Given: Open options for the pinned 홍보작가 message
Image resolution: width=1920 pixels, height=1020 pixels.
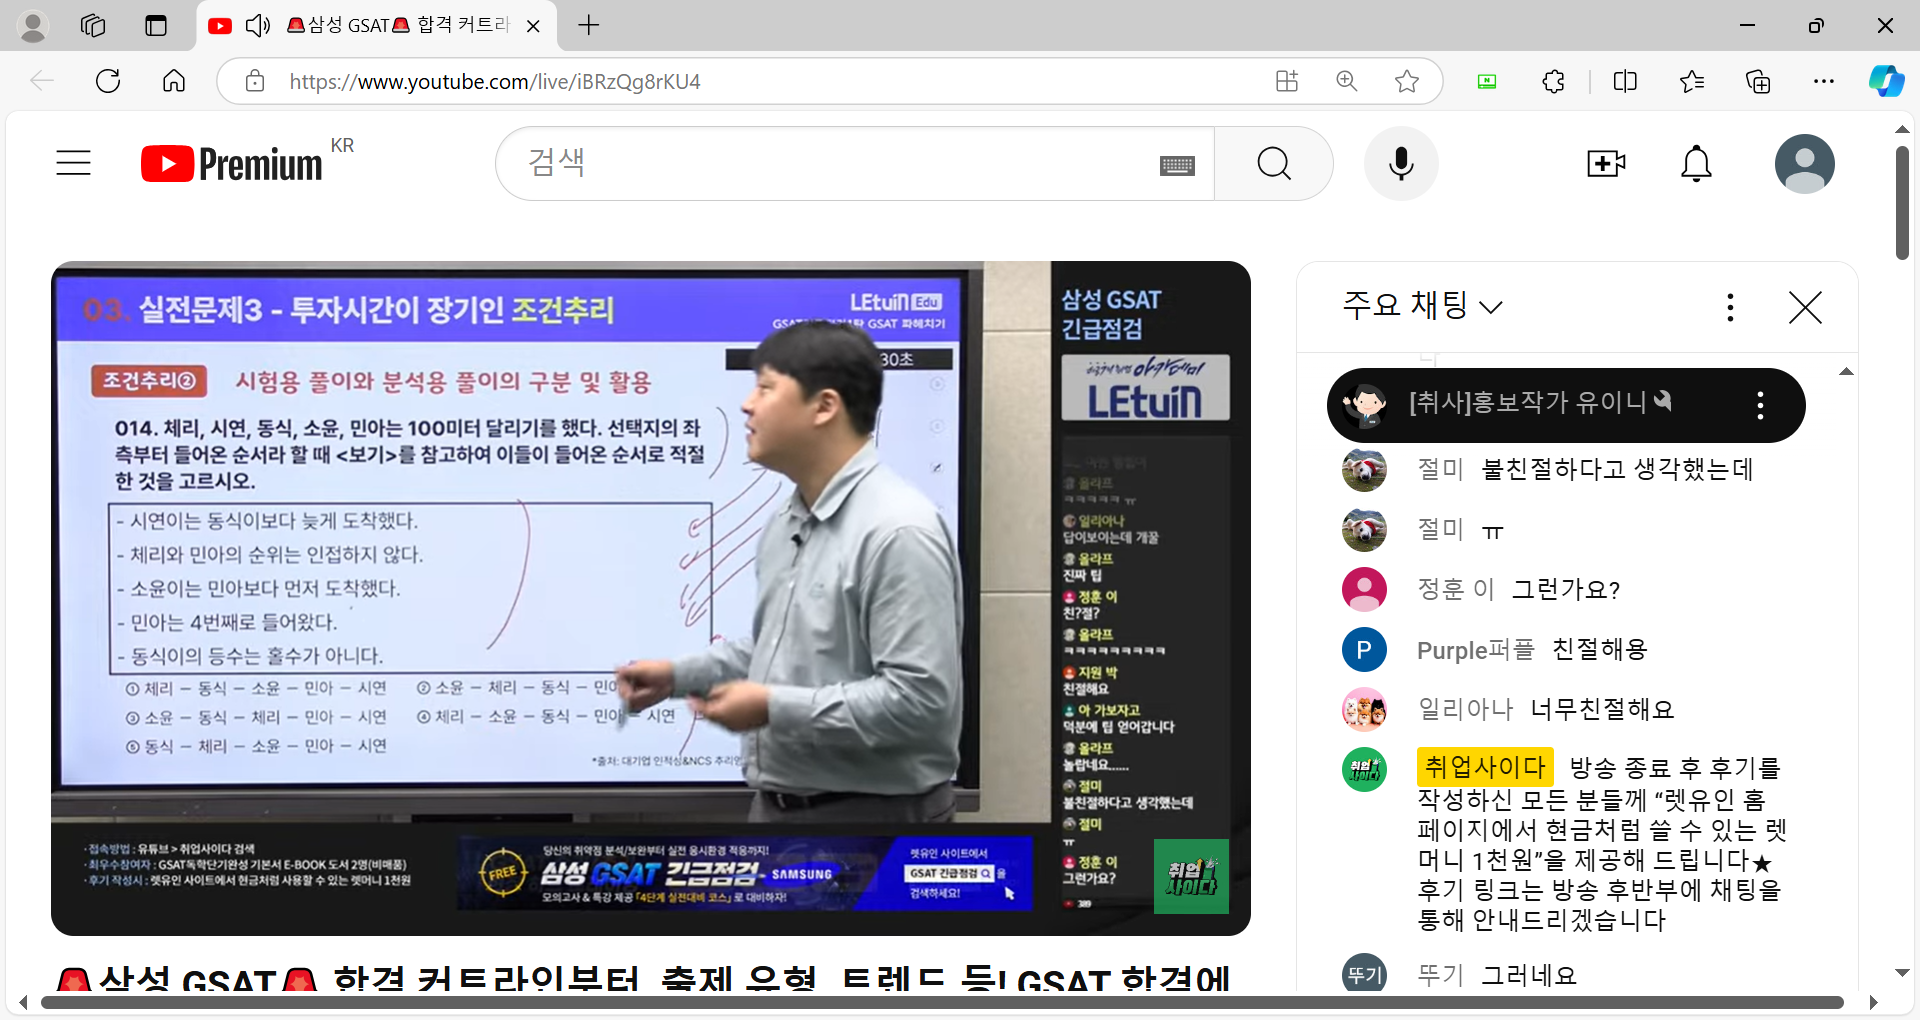Looking at the screenshot, I should click(1760, 405).
